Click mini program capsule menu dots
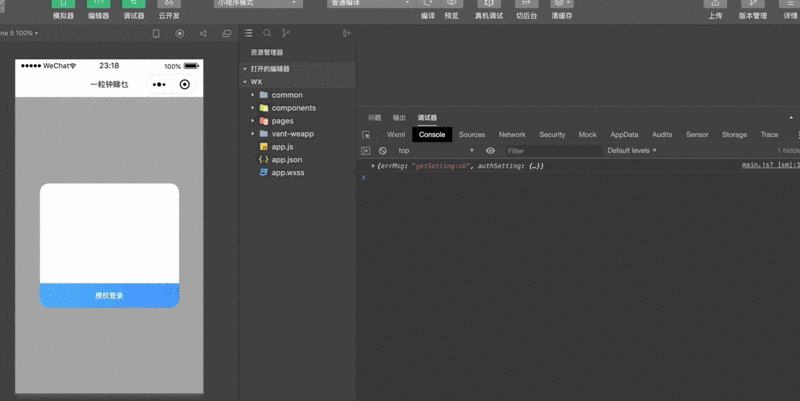This screenshot has width=800, height=401. point(158,85)
